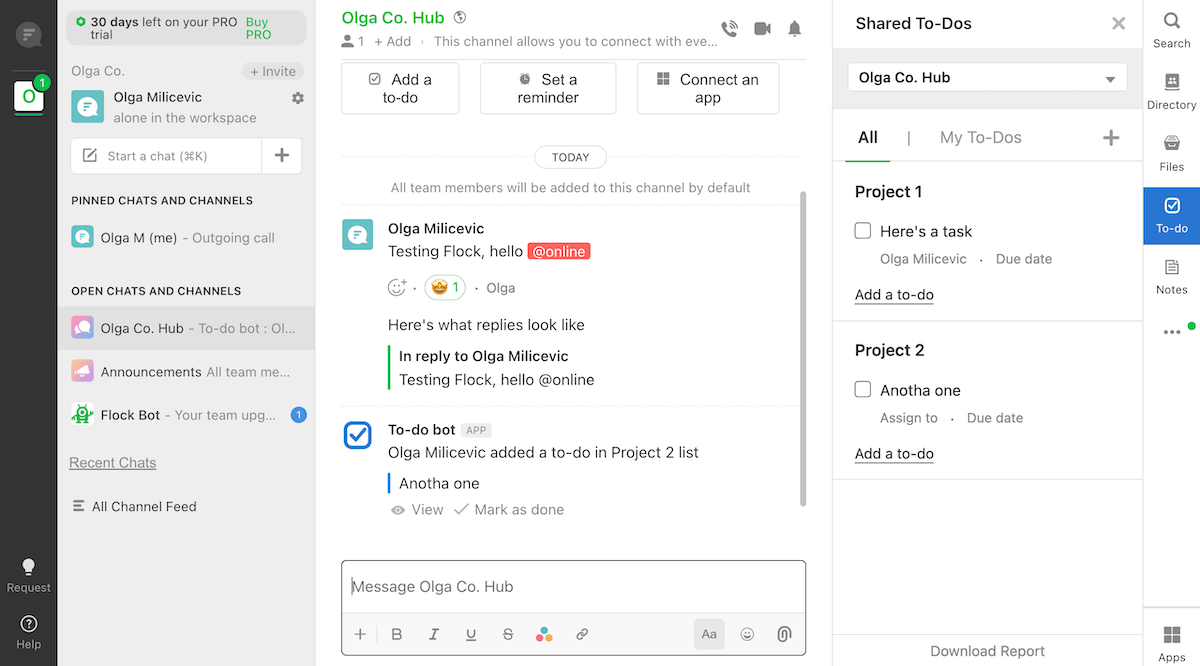The image size is (1200, 666).
Task: Click the 'Add a to-do' button in channel
Action: coord(400,88)
